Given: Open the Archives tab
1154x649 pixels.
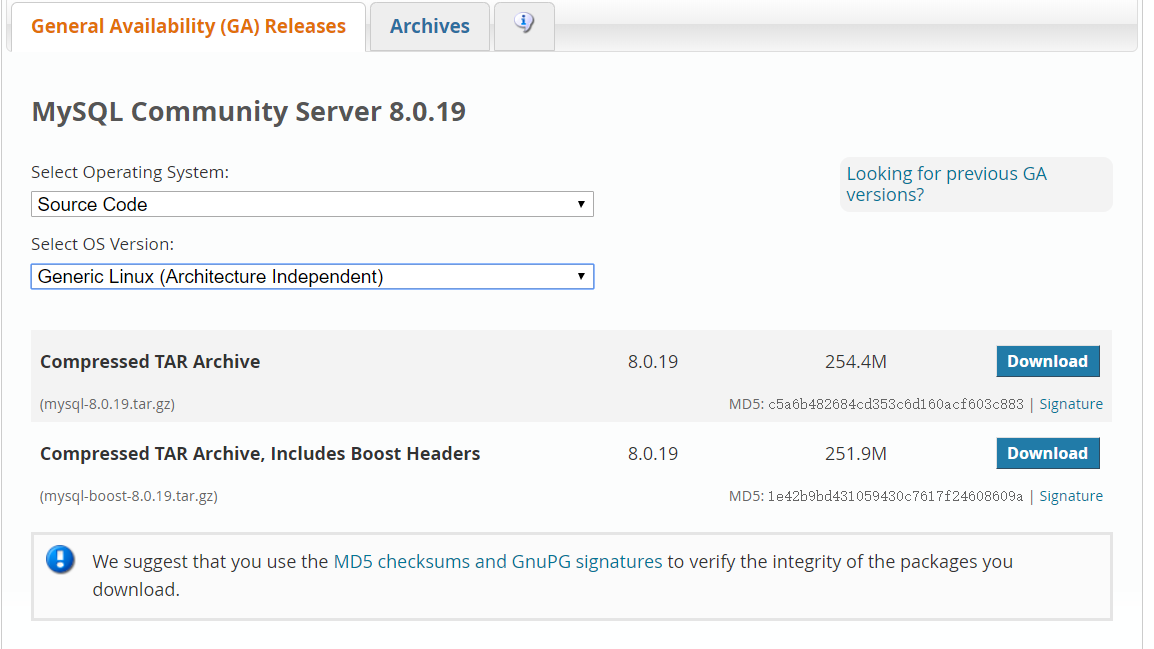Looking at the screenshot, I should [430, 26].
